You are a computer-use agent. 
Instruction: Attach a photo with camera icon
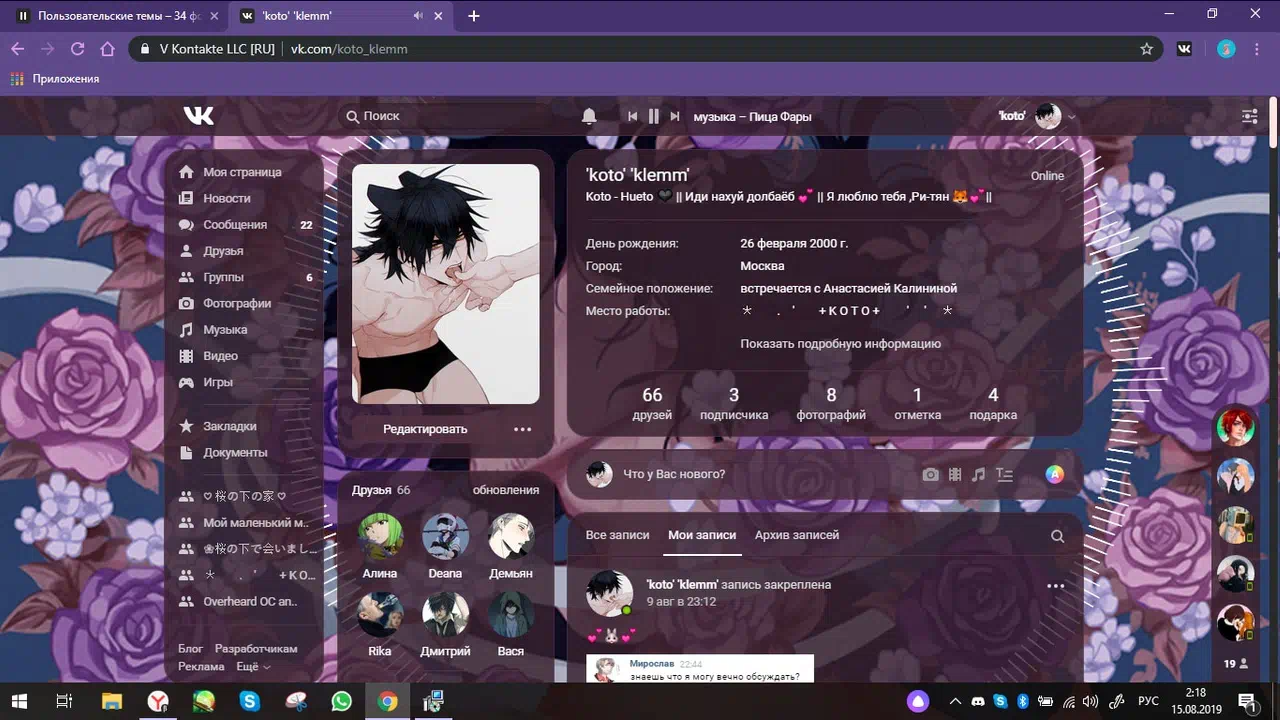[930, 475]
